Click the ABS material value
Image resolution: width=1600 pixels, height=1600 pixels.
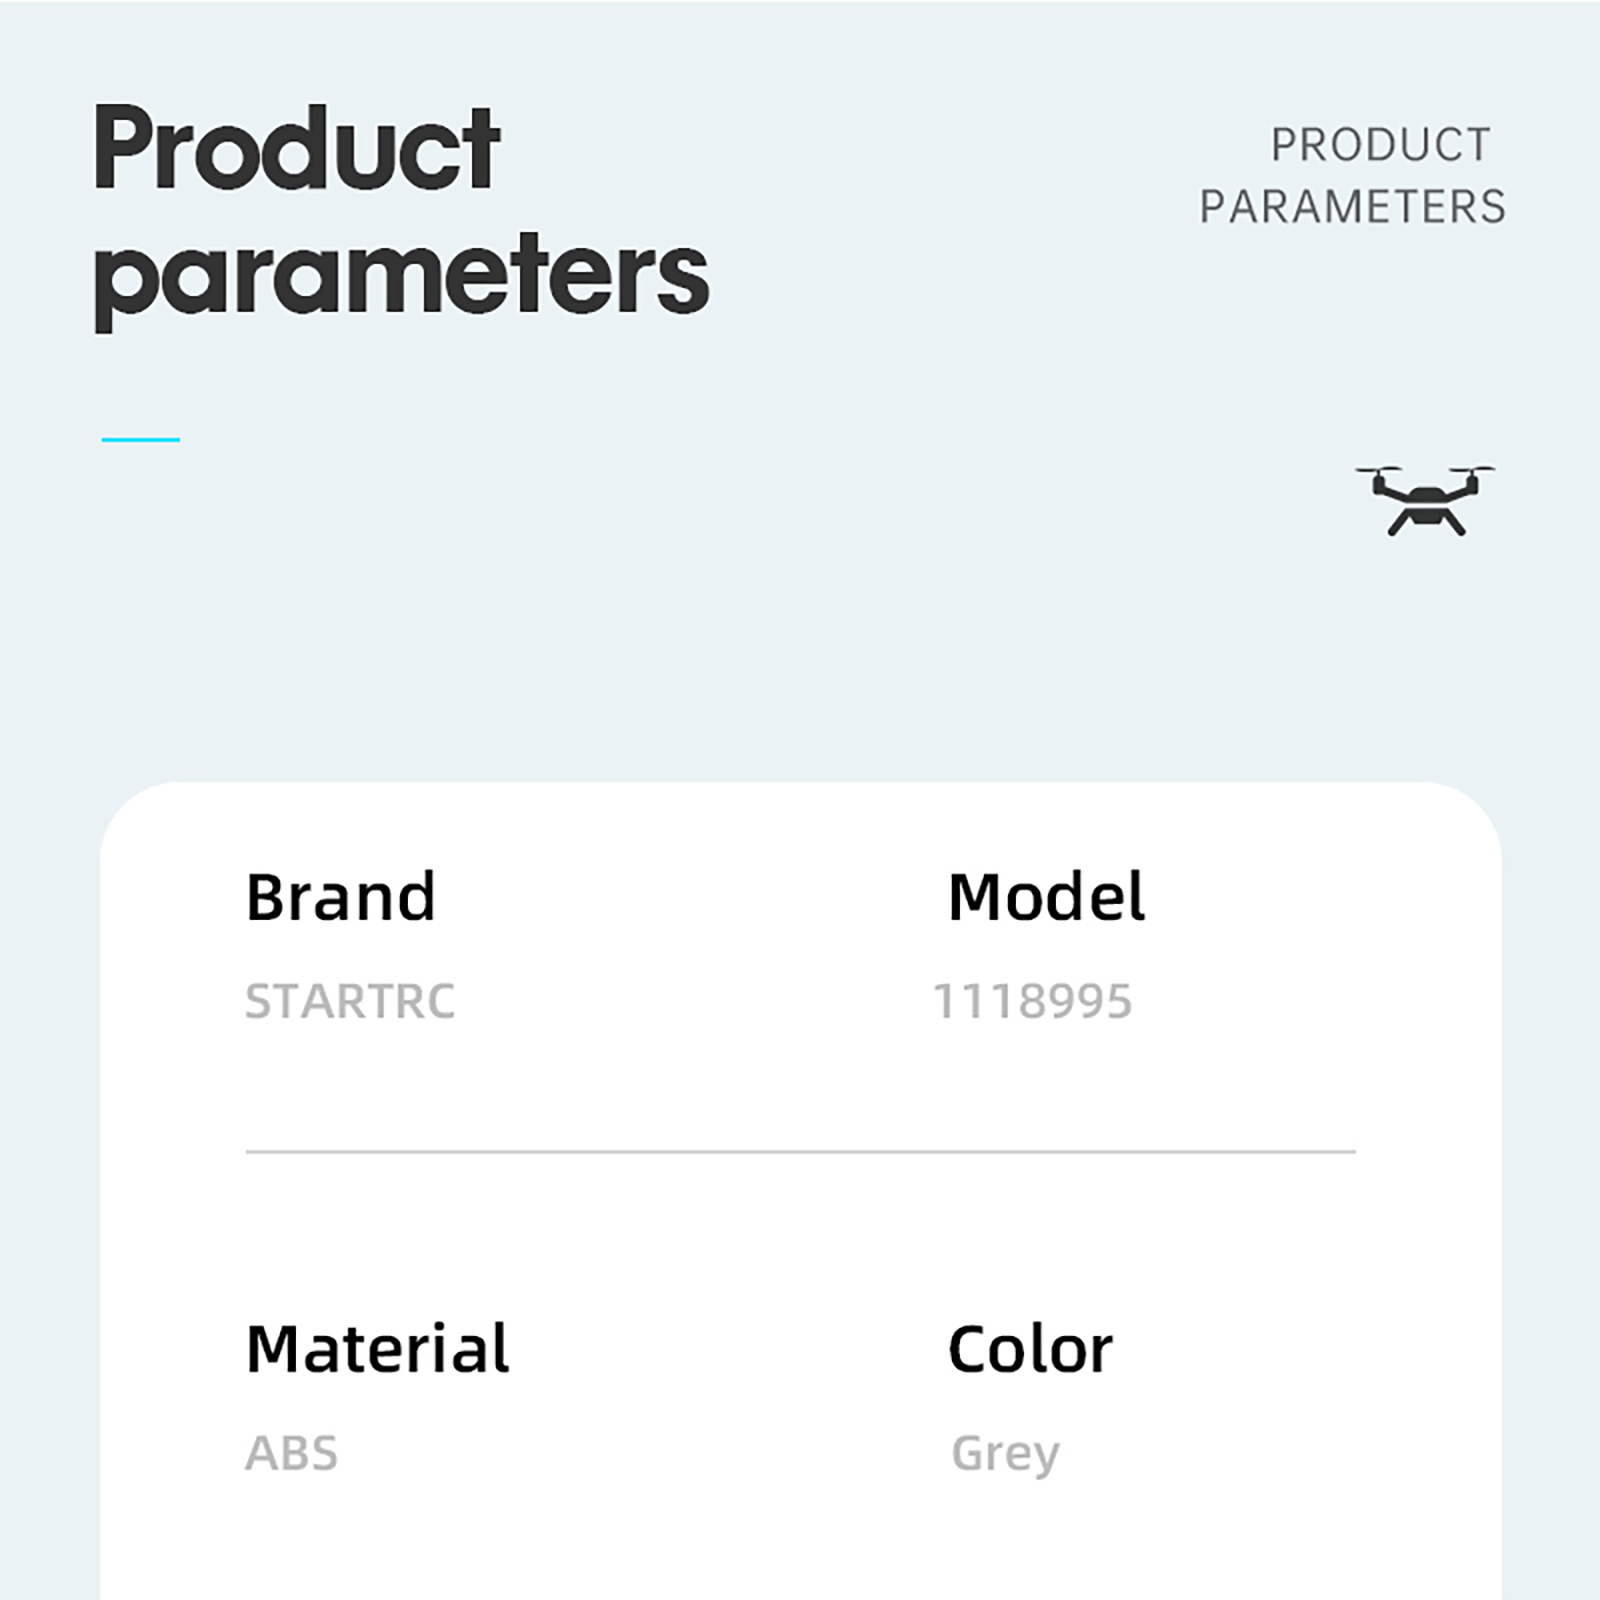click(x=292, y=1453)
